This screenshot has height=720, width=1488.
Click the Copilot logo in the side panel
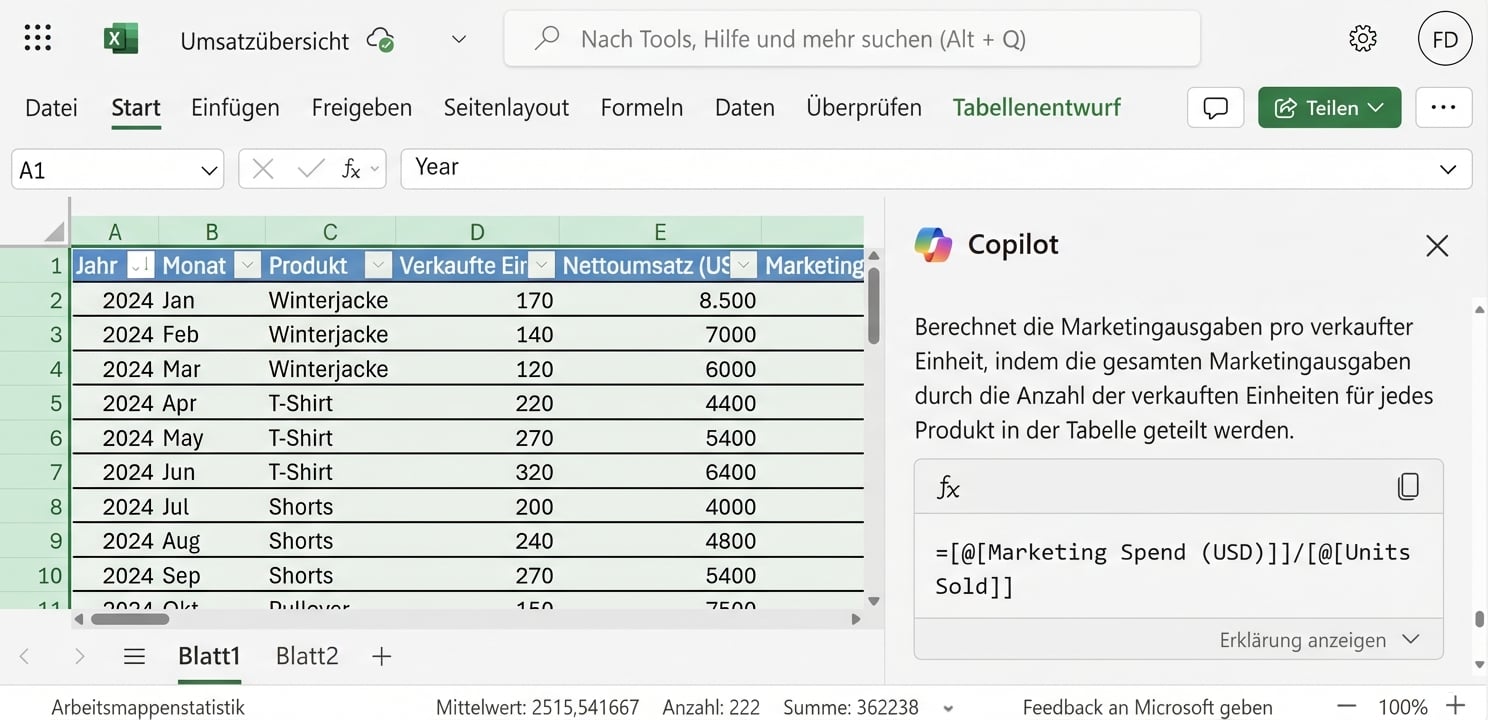point(933,244)
